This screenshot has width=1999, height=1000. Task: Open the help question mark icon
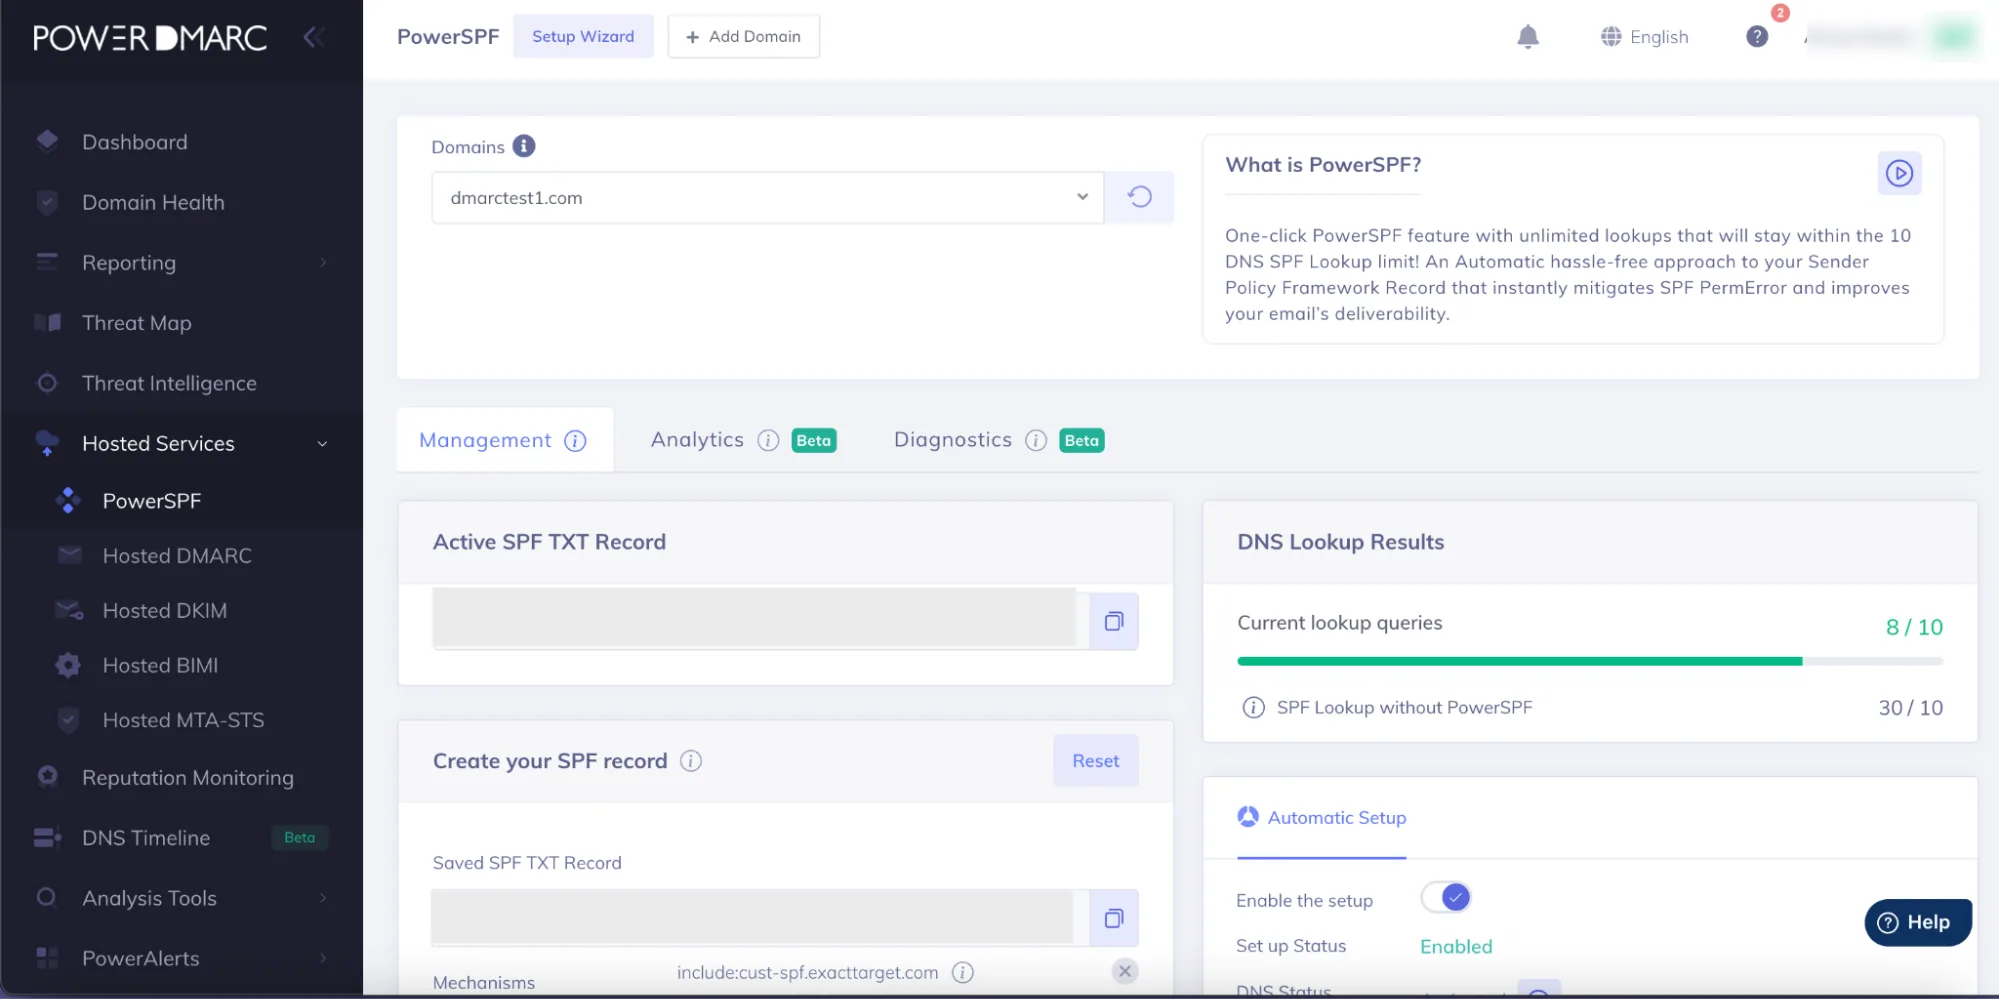tap(1757, 37)
